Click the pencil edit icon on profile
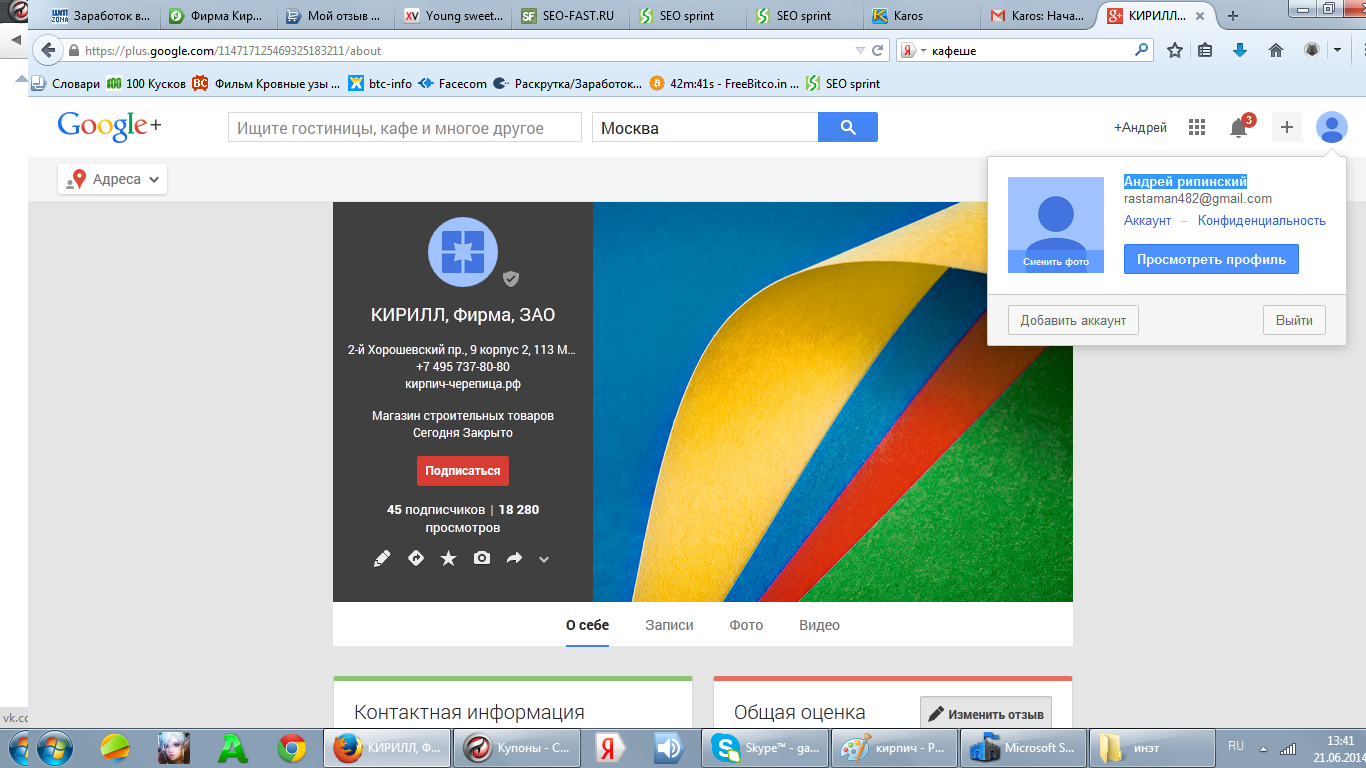1366x768 pixels. coord(382,558)
